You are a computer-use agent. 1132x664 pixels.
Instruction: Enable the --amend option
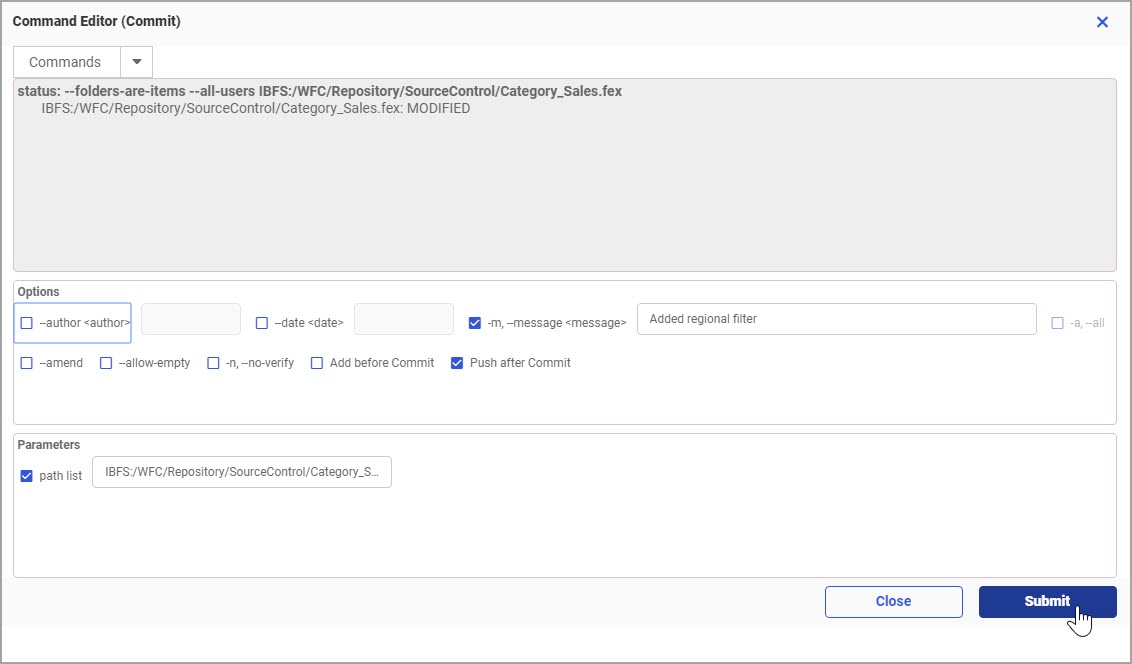tap(27, 363)
